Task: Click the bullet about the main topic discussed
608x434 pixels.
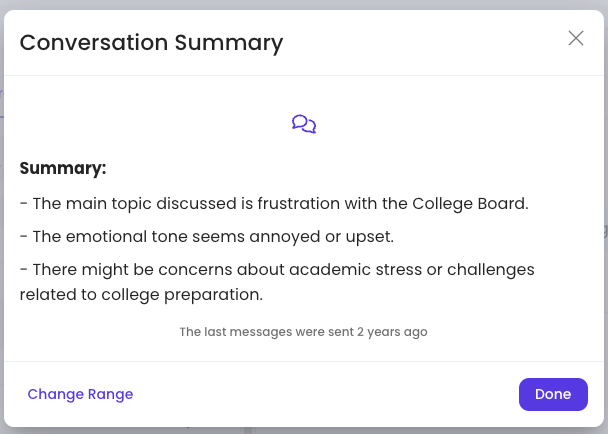Action: coord(274,204)
